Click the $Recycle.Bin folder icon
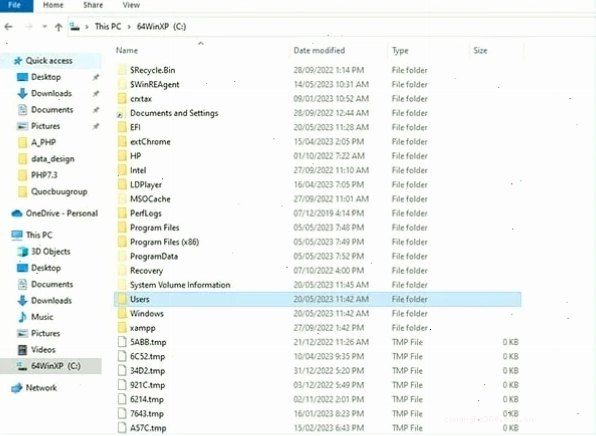This screenshot has height=436, width=596. [122, 70]
